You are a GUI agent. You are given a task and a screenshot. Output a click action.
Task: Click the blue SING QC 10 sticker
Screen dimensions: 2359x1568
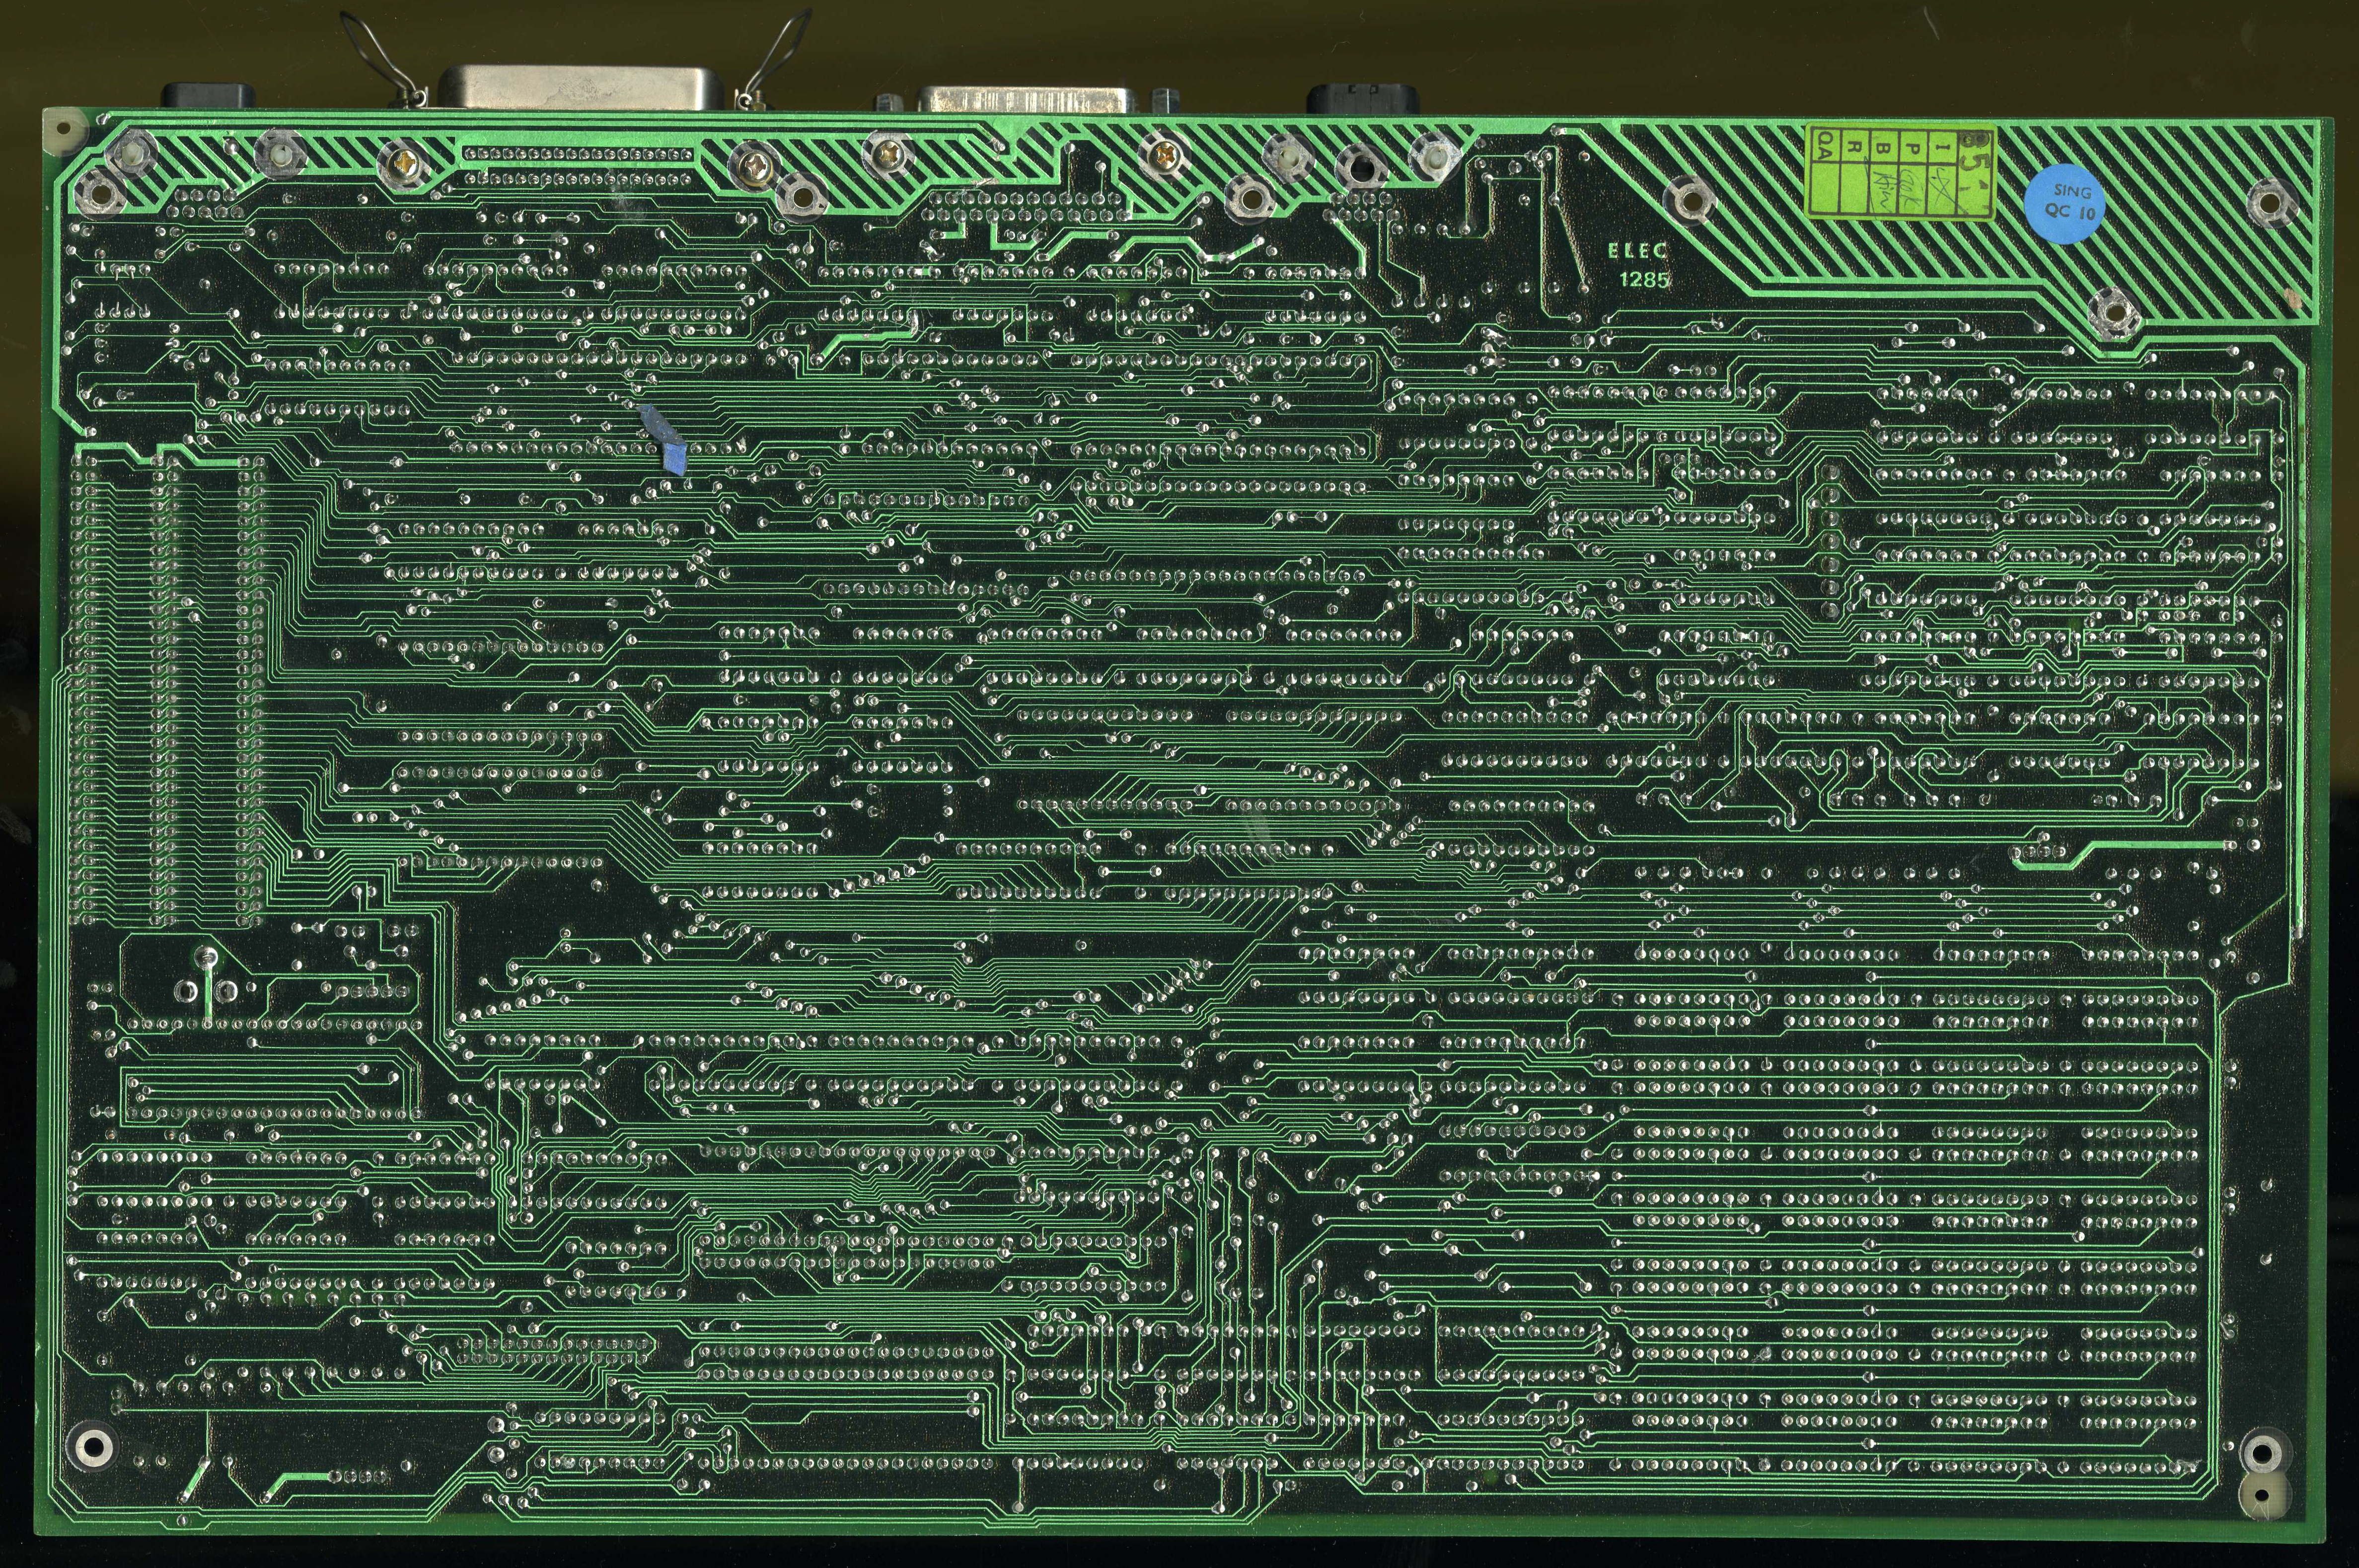[2064, 203]
